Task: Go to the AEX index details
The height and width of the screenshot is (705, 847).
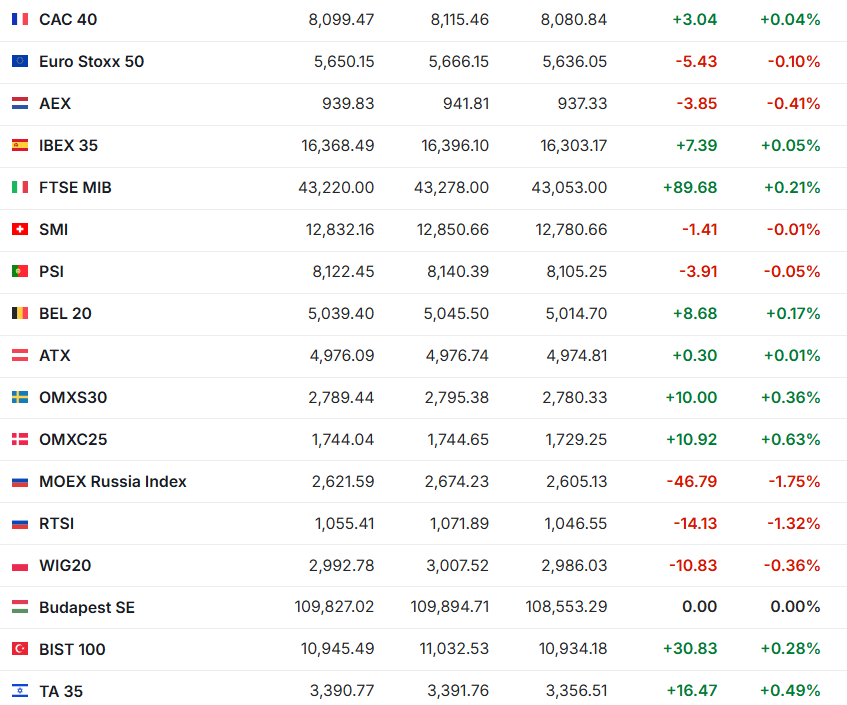Action: (x=55, y=104)
